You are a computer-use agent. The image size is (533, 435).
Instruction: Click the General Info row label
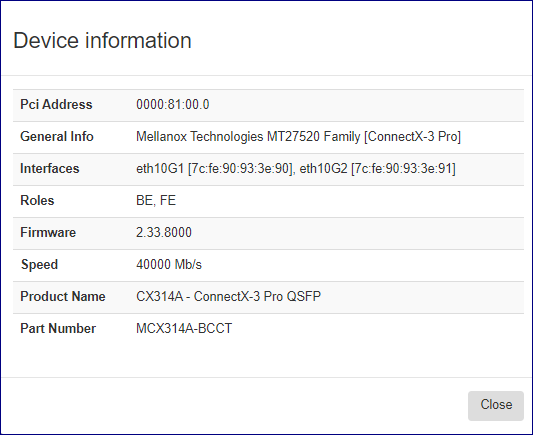57,136
